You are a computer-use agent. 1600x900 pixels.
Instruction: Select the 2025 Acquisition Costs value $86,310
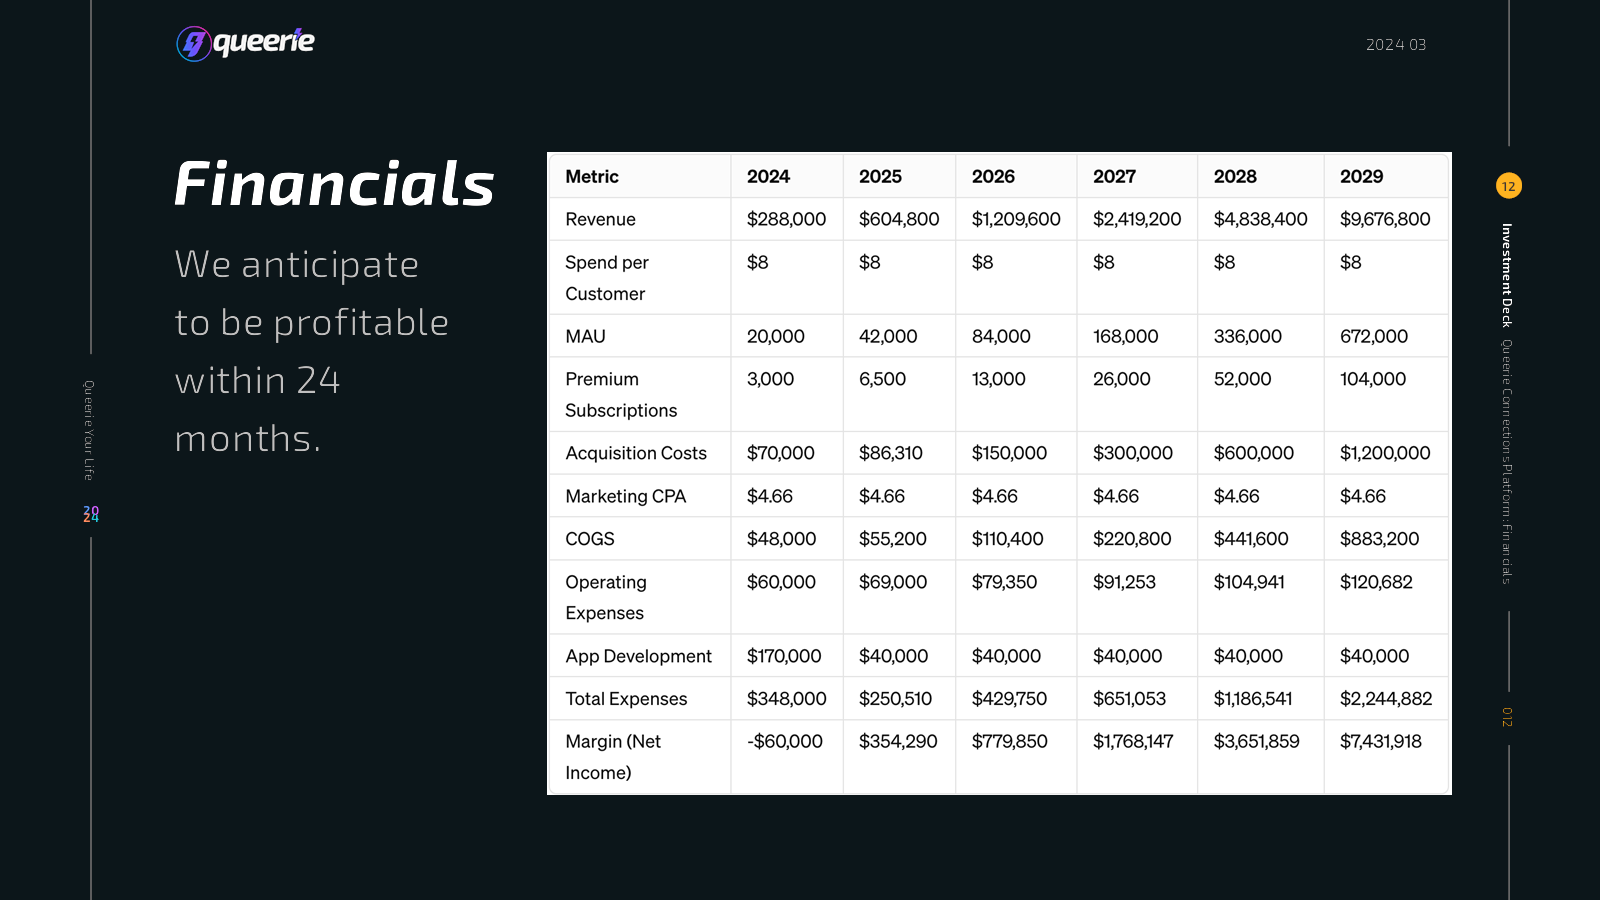click(x=890, y=454)
